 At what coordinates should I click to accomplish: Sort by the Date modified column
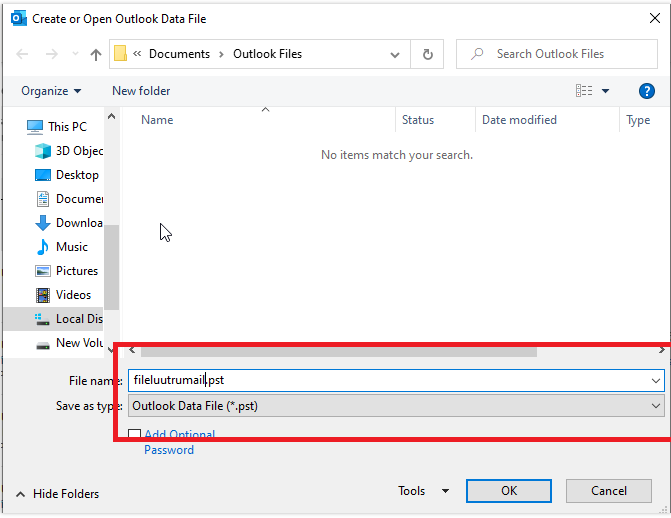(519, 120)
